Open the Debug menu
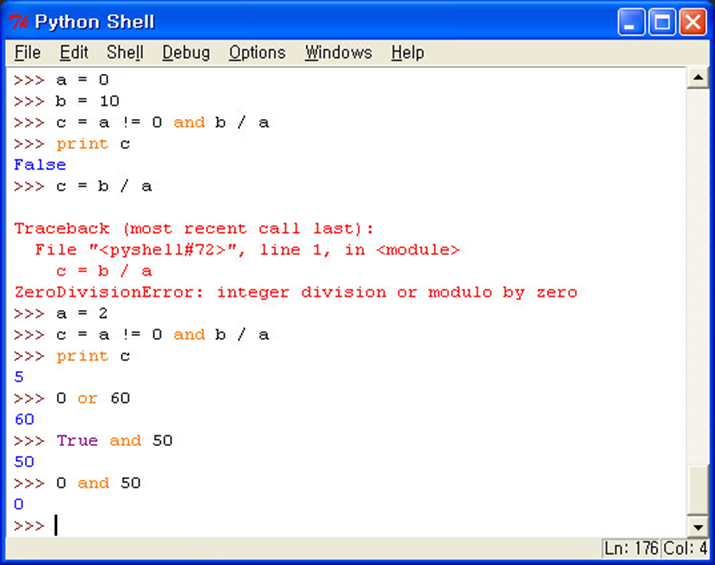This screenshot has height=565, width=715. 186,53
